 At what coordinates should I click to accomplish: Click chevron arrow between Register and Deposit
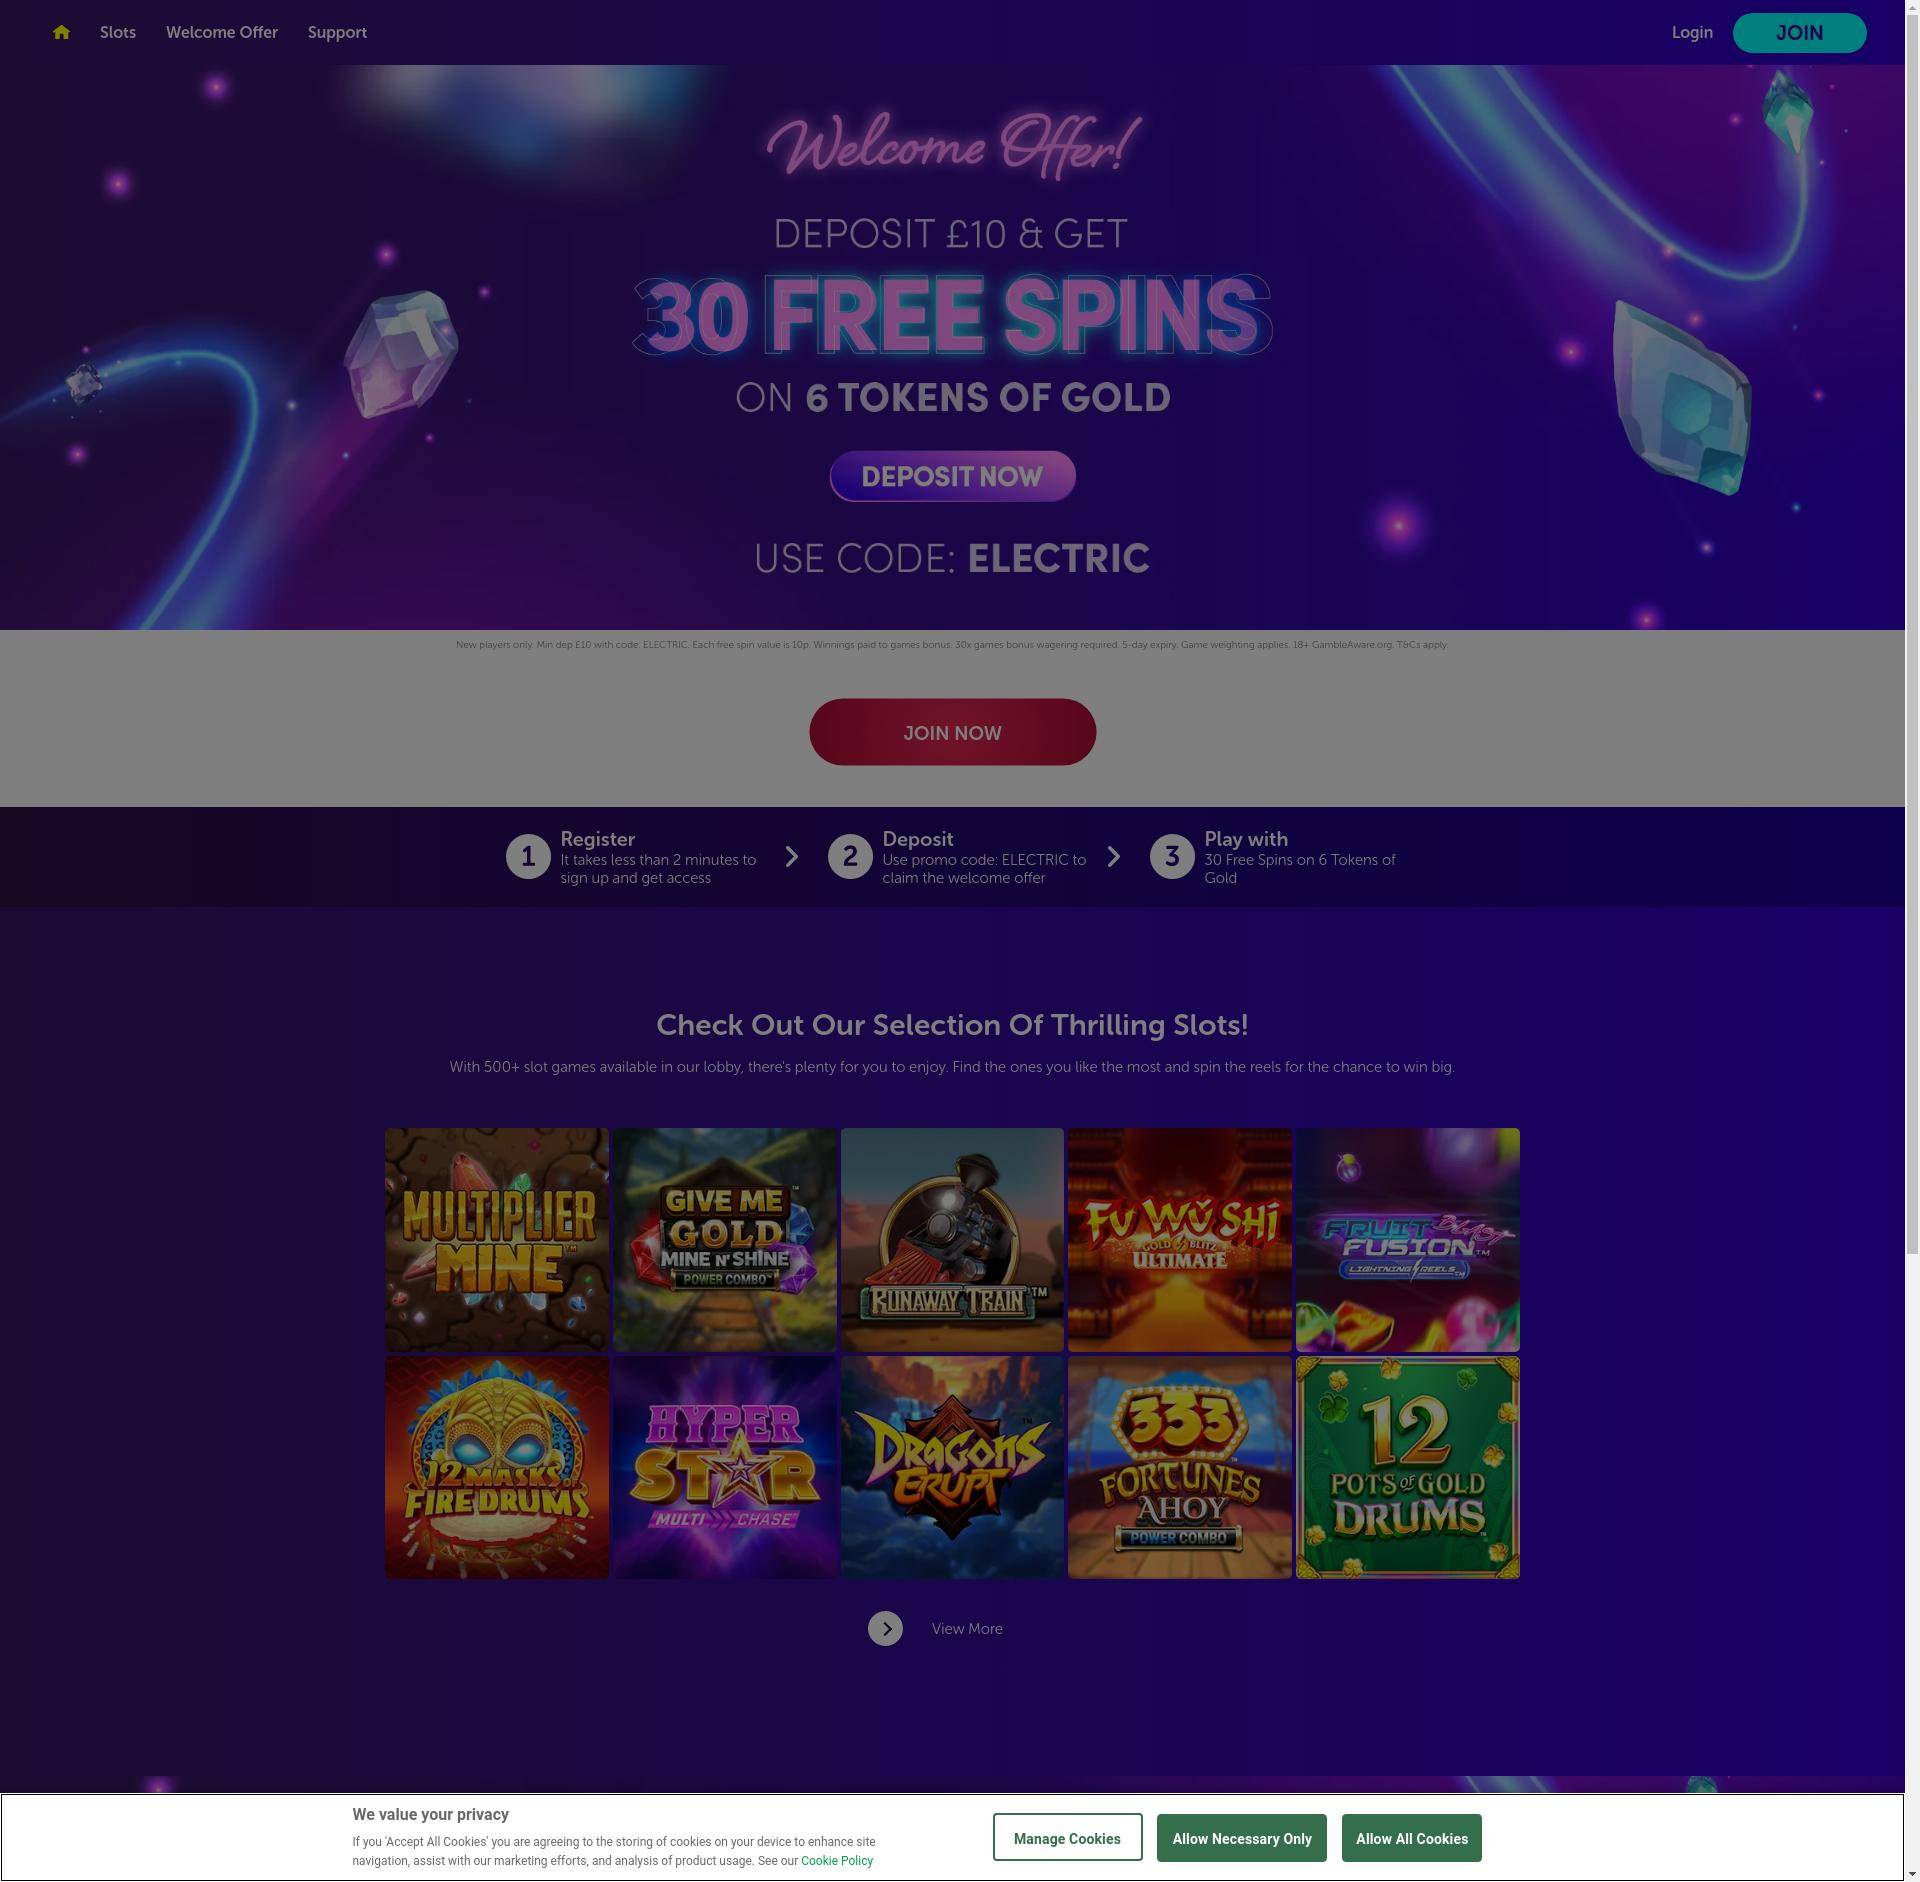pyautogui.click(x=792, y=857)
